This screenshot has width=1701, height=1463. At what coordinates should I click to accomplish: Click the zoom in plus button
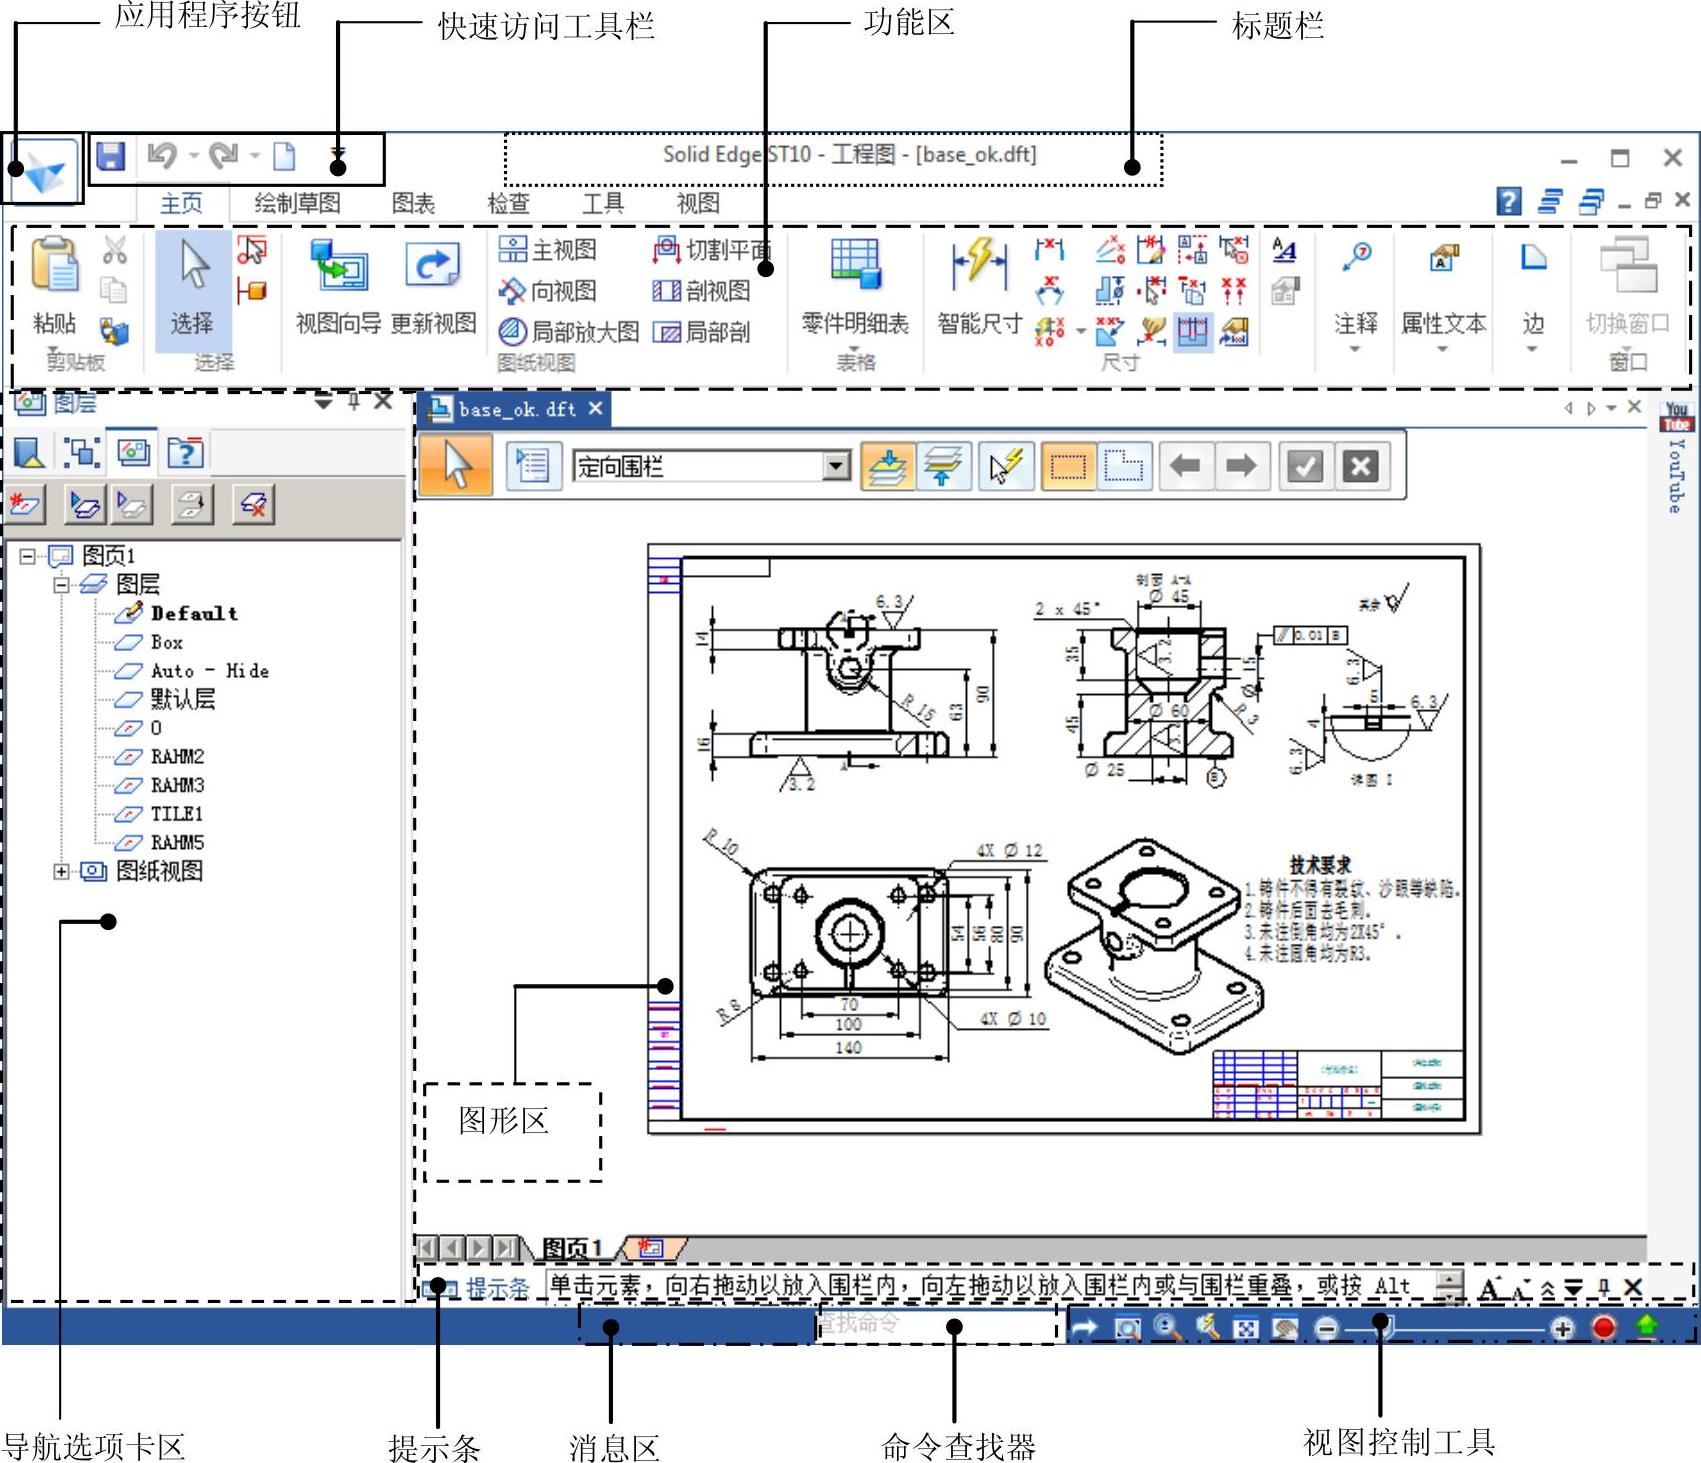coord(1562,1328)
